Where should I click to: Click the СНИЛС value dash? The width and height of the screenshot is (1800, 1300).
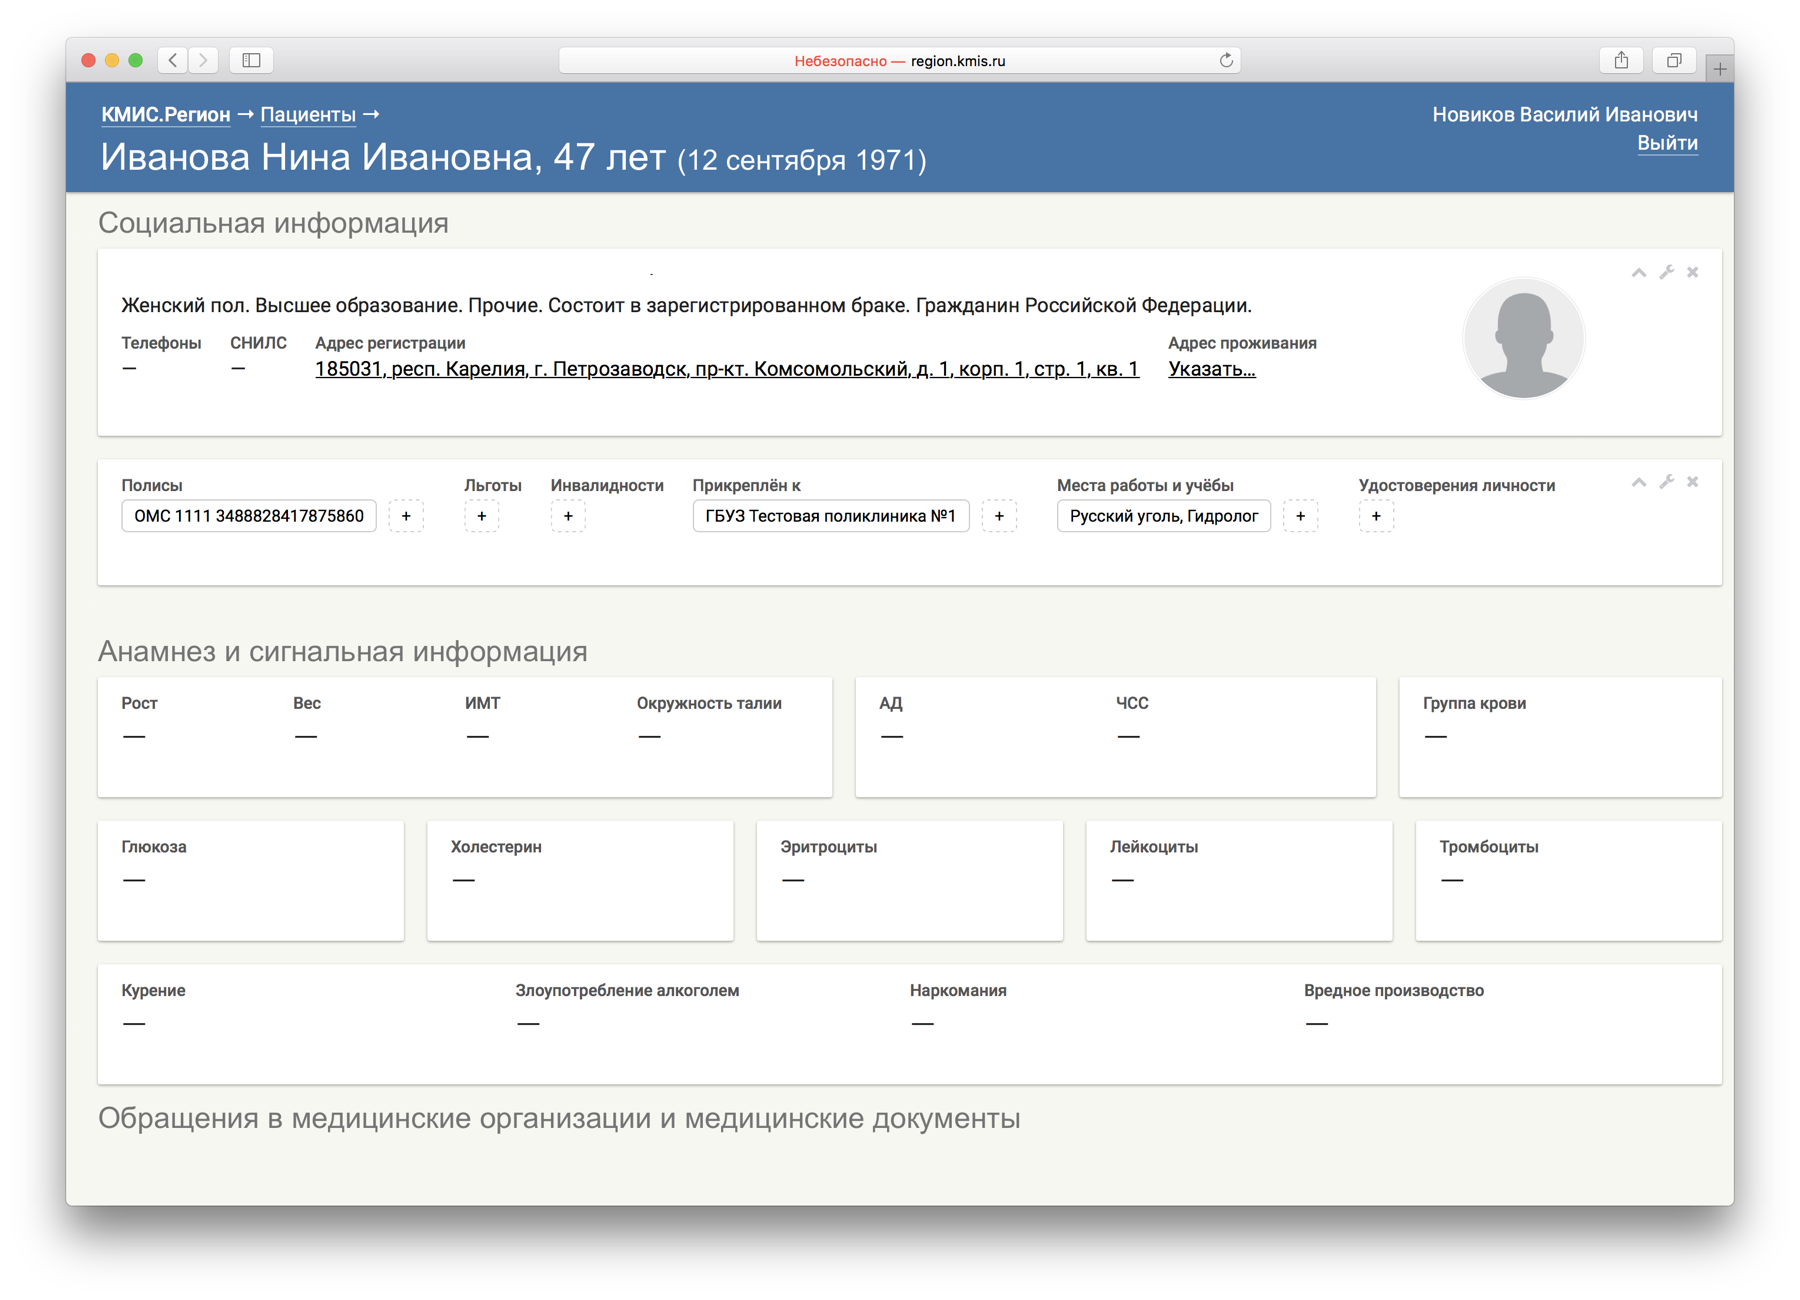tap(238, 369)
